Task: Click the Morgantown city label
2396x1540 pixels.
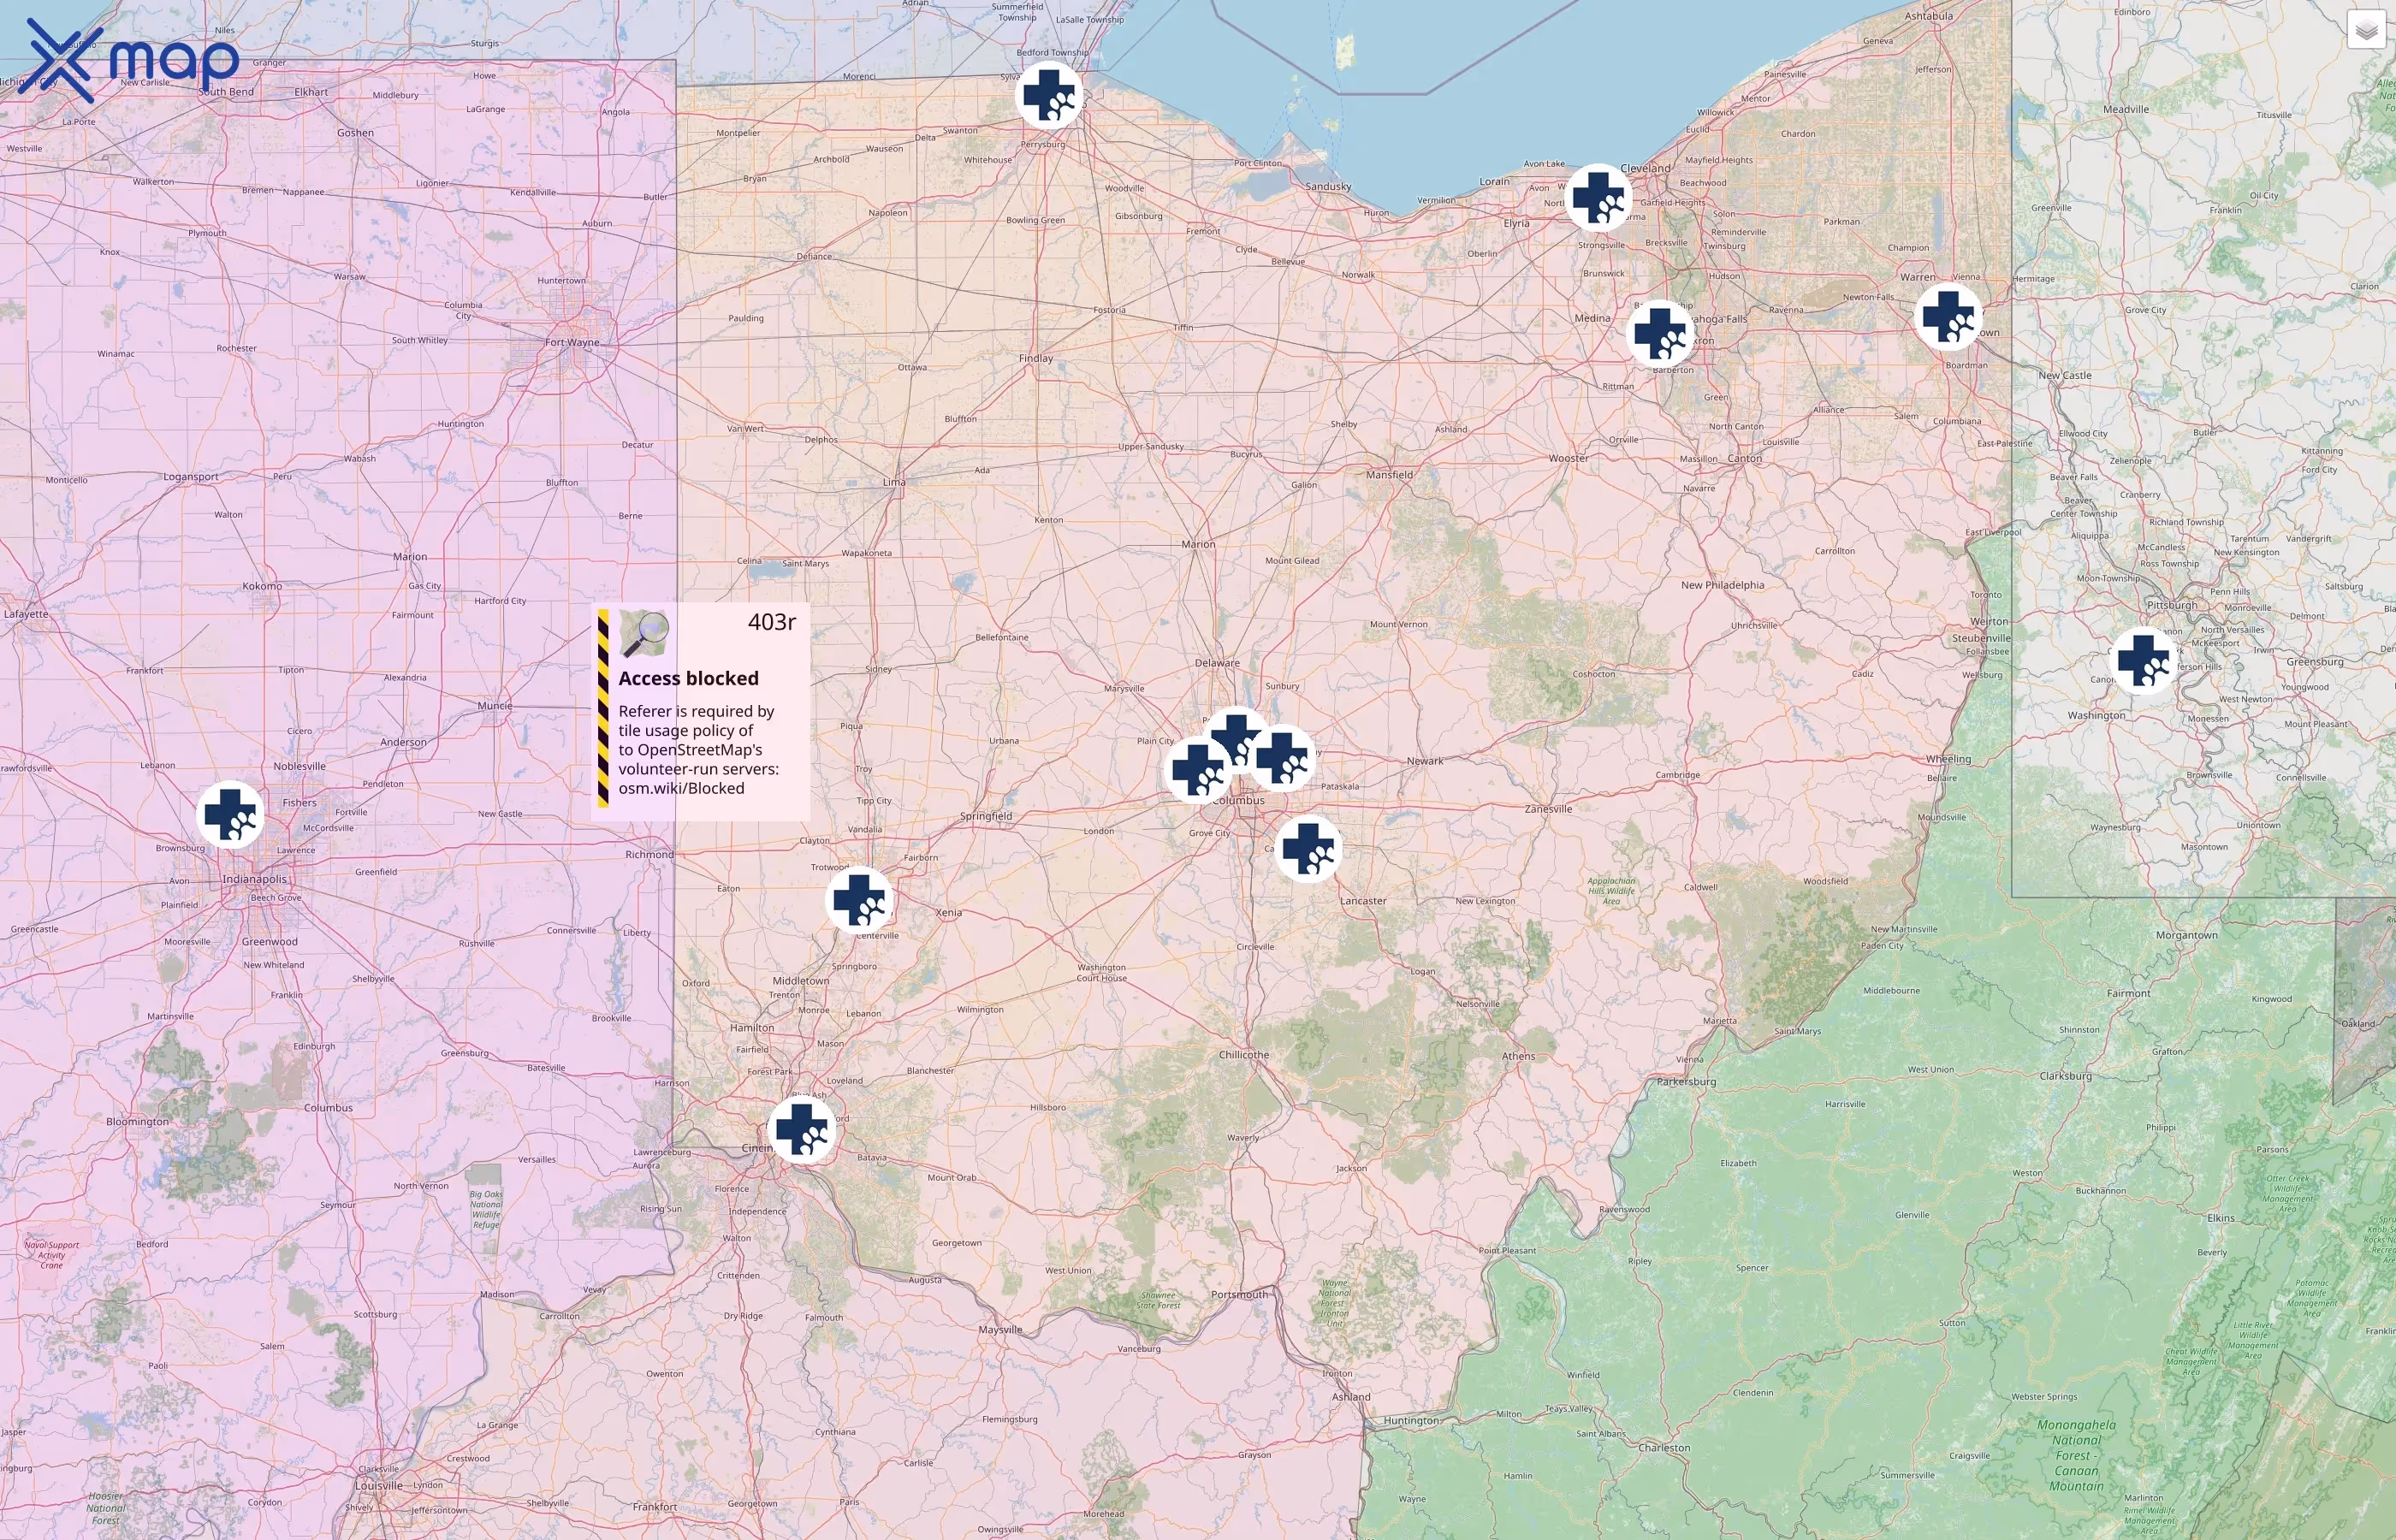Action: point(2186,935)
